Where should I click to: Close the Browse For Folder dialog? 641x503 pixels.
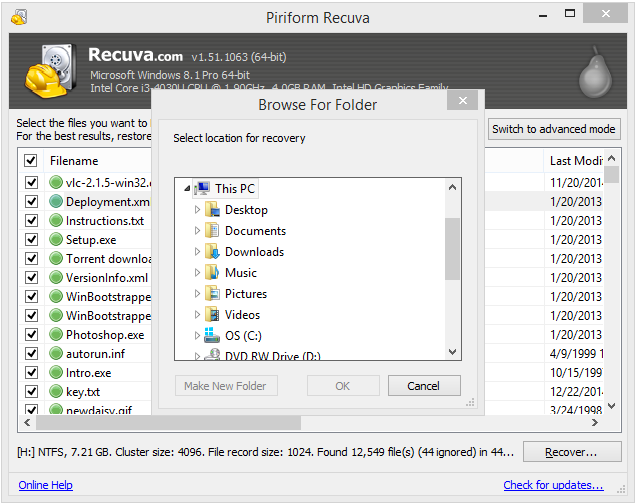point(462,101)
